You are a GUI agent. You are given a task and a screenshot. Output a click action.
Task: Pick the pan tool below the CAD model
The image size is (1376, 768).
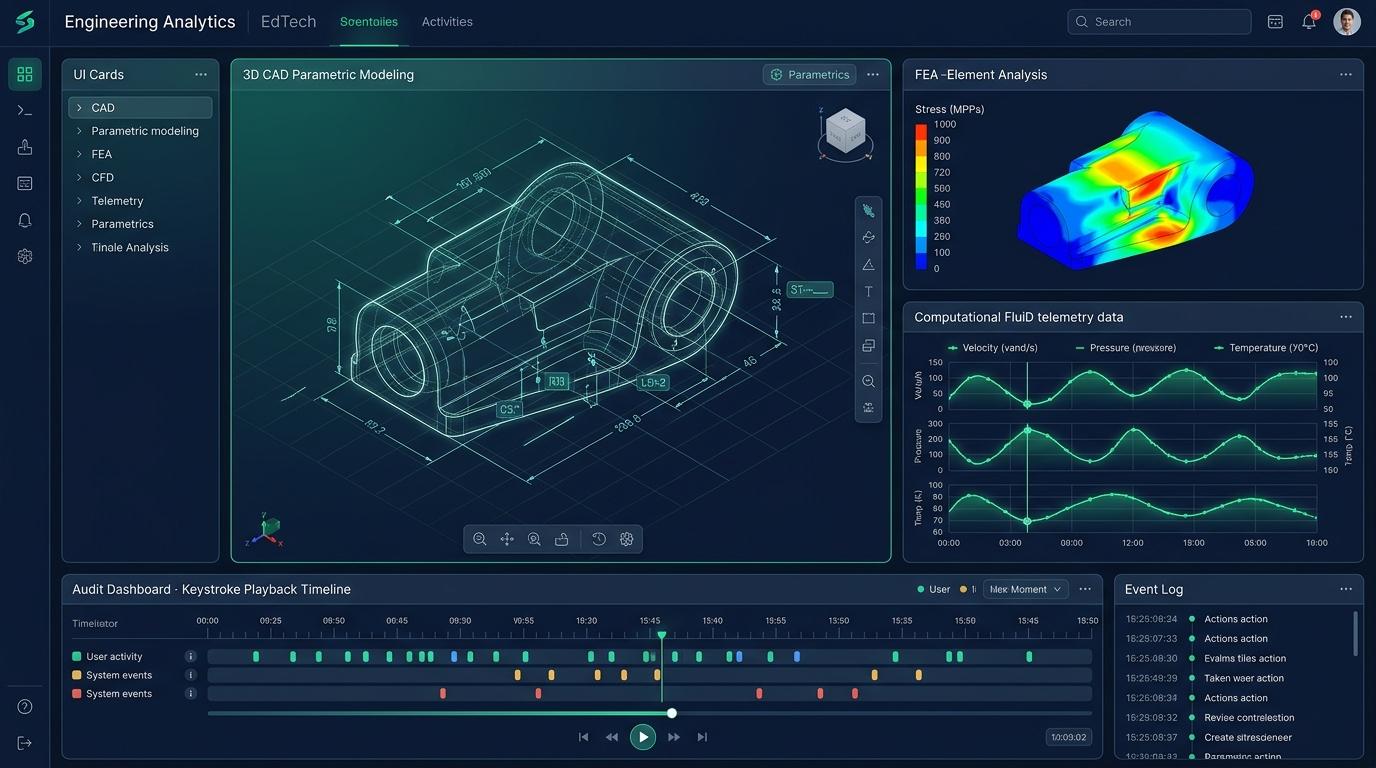pos(507,539)
